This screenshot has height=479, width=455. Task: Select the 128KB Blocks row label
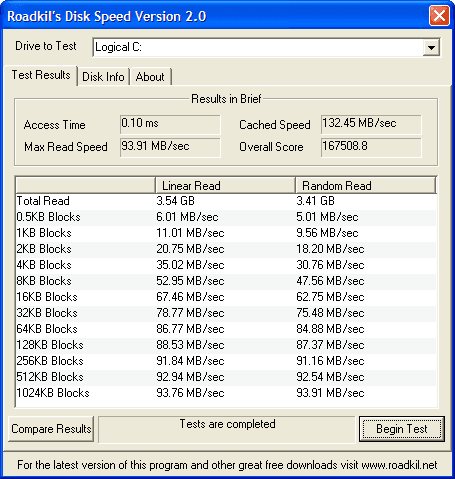[50, 345]
